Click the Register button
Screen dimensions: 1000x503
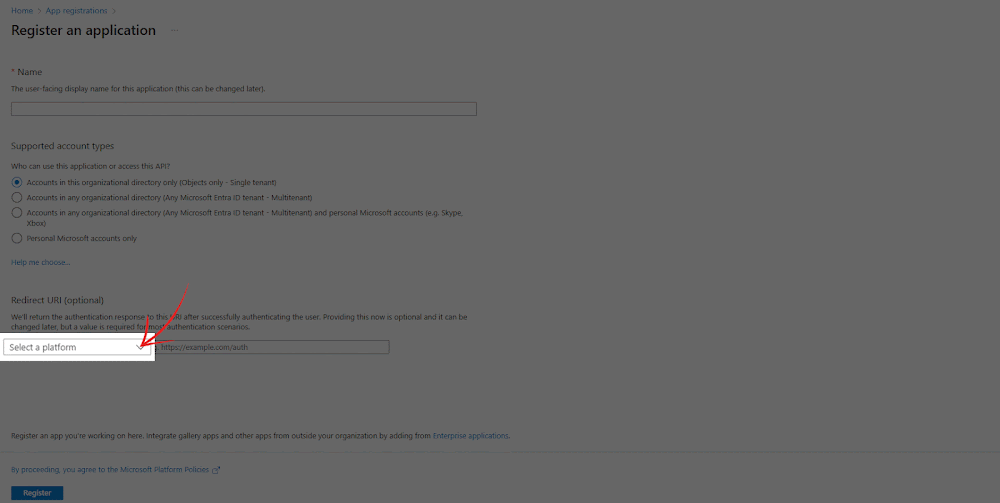click(x=37, y=493)
